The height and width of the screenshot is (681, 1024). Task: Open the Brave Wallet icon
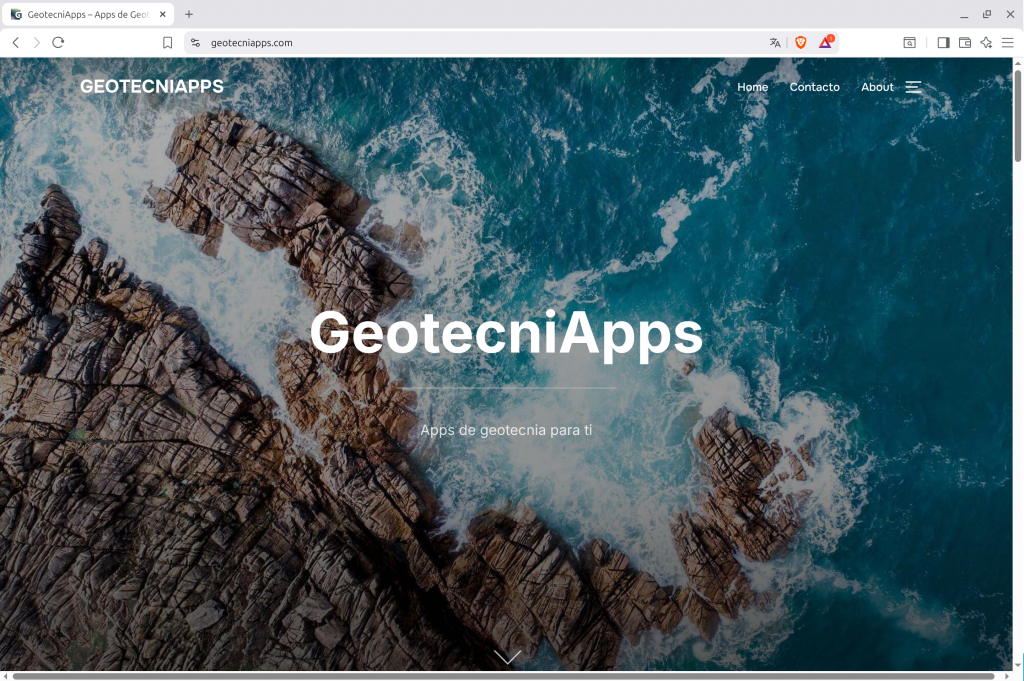coord(965,43)
